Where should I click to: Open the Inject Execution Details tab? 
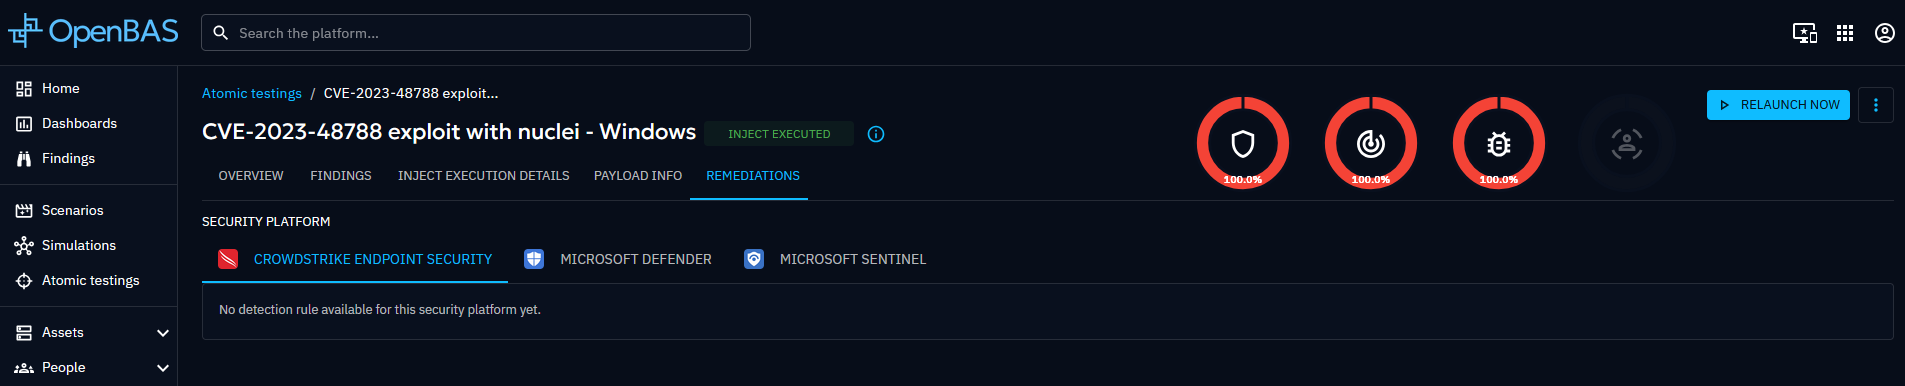(484, 176)
